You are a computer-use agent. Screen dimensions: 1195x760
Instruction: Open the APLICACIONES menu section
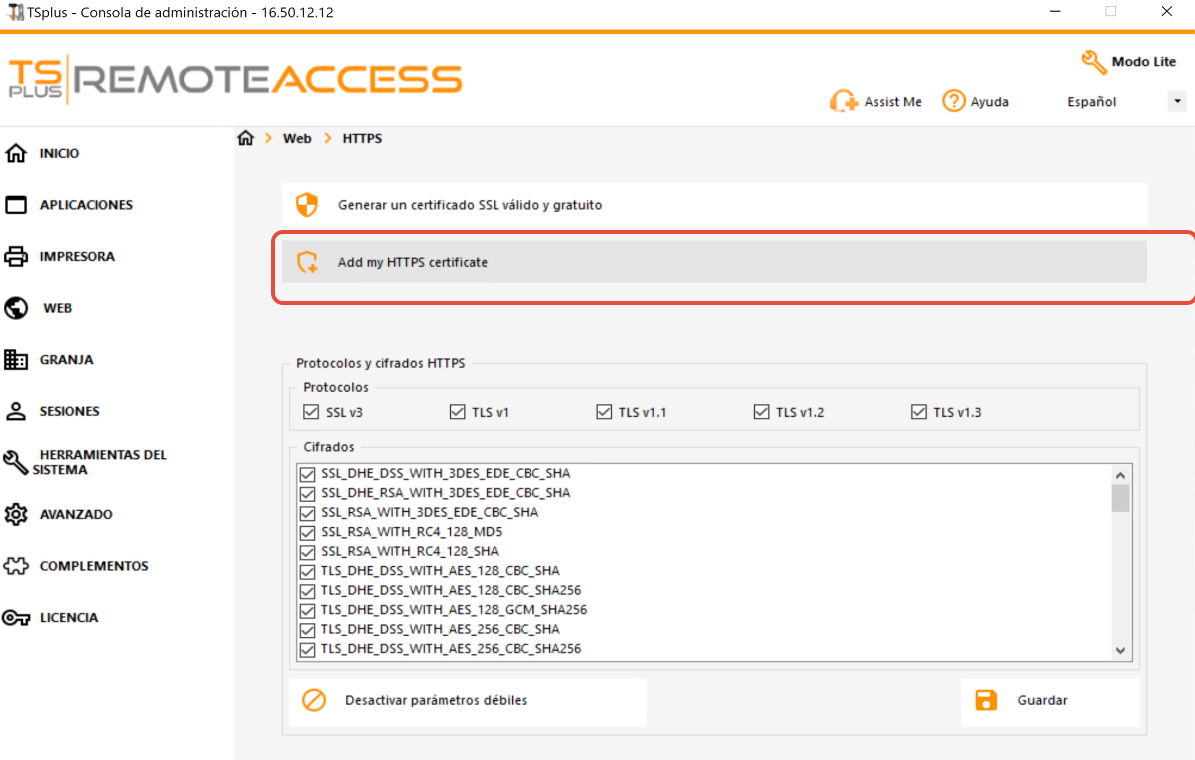click(x=86, y=205)
